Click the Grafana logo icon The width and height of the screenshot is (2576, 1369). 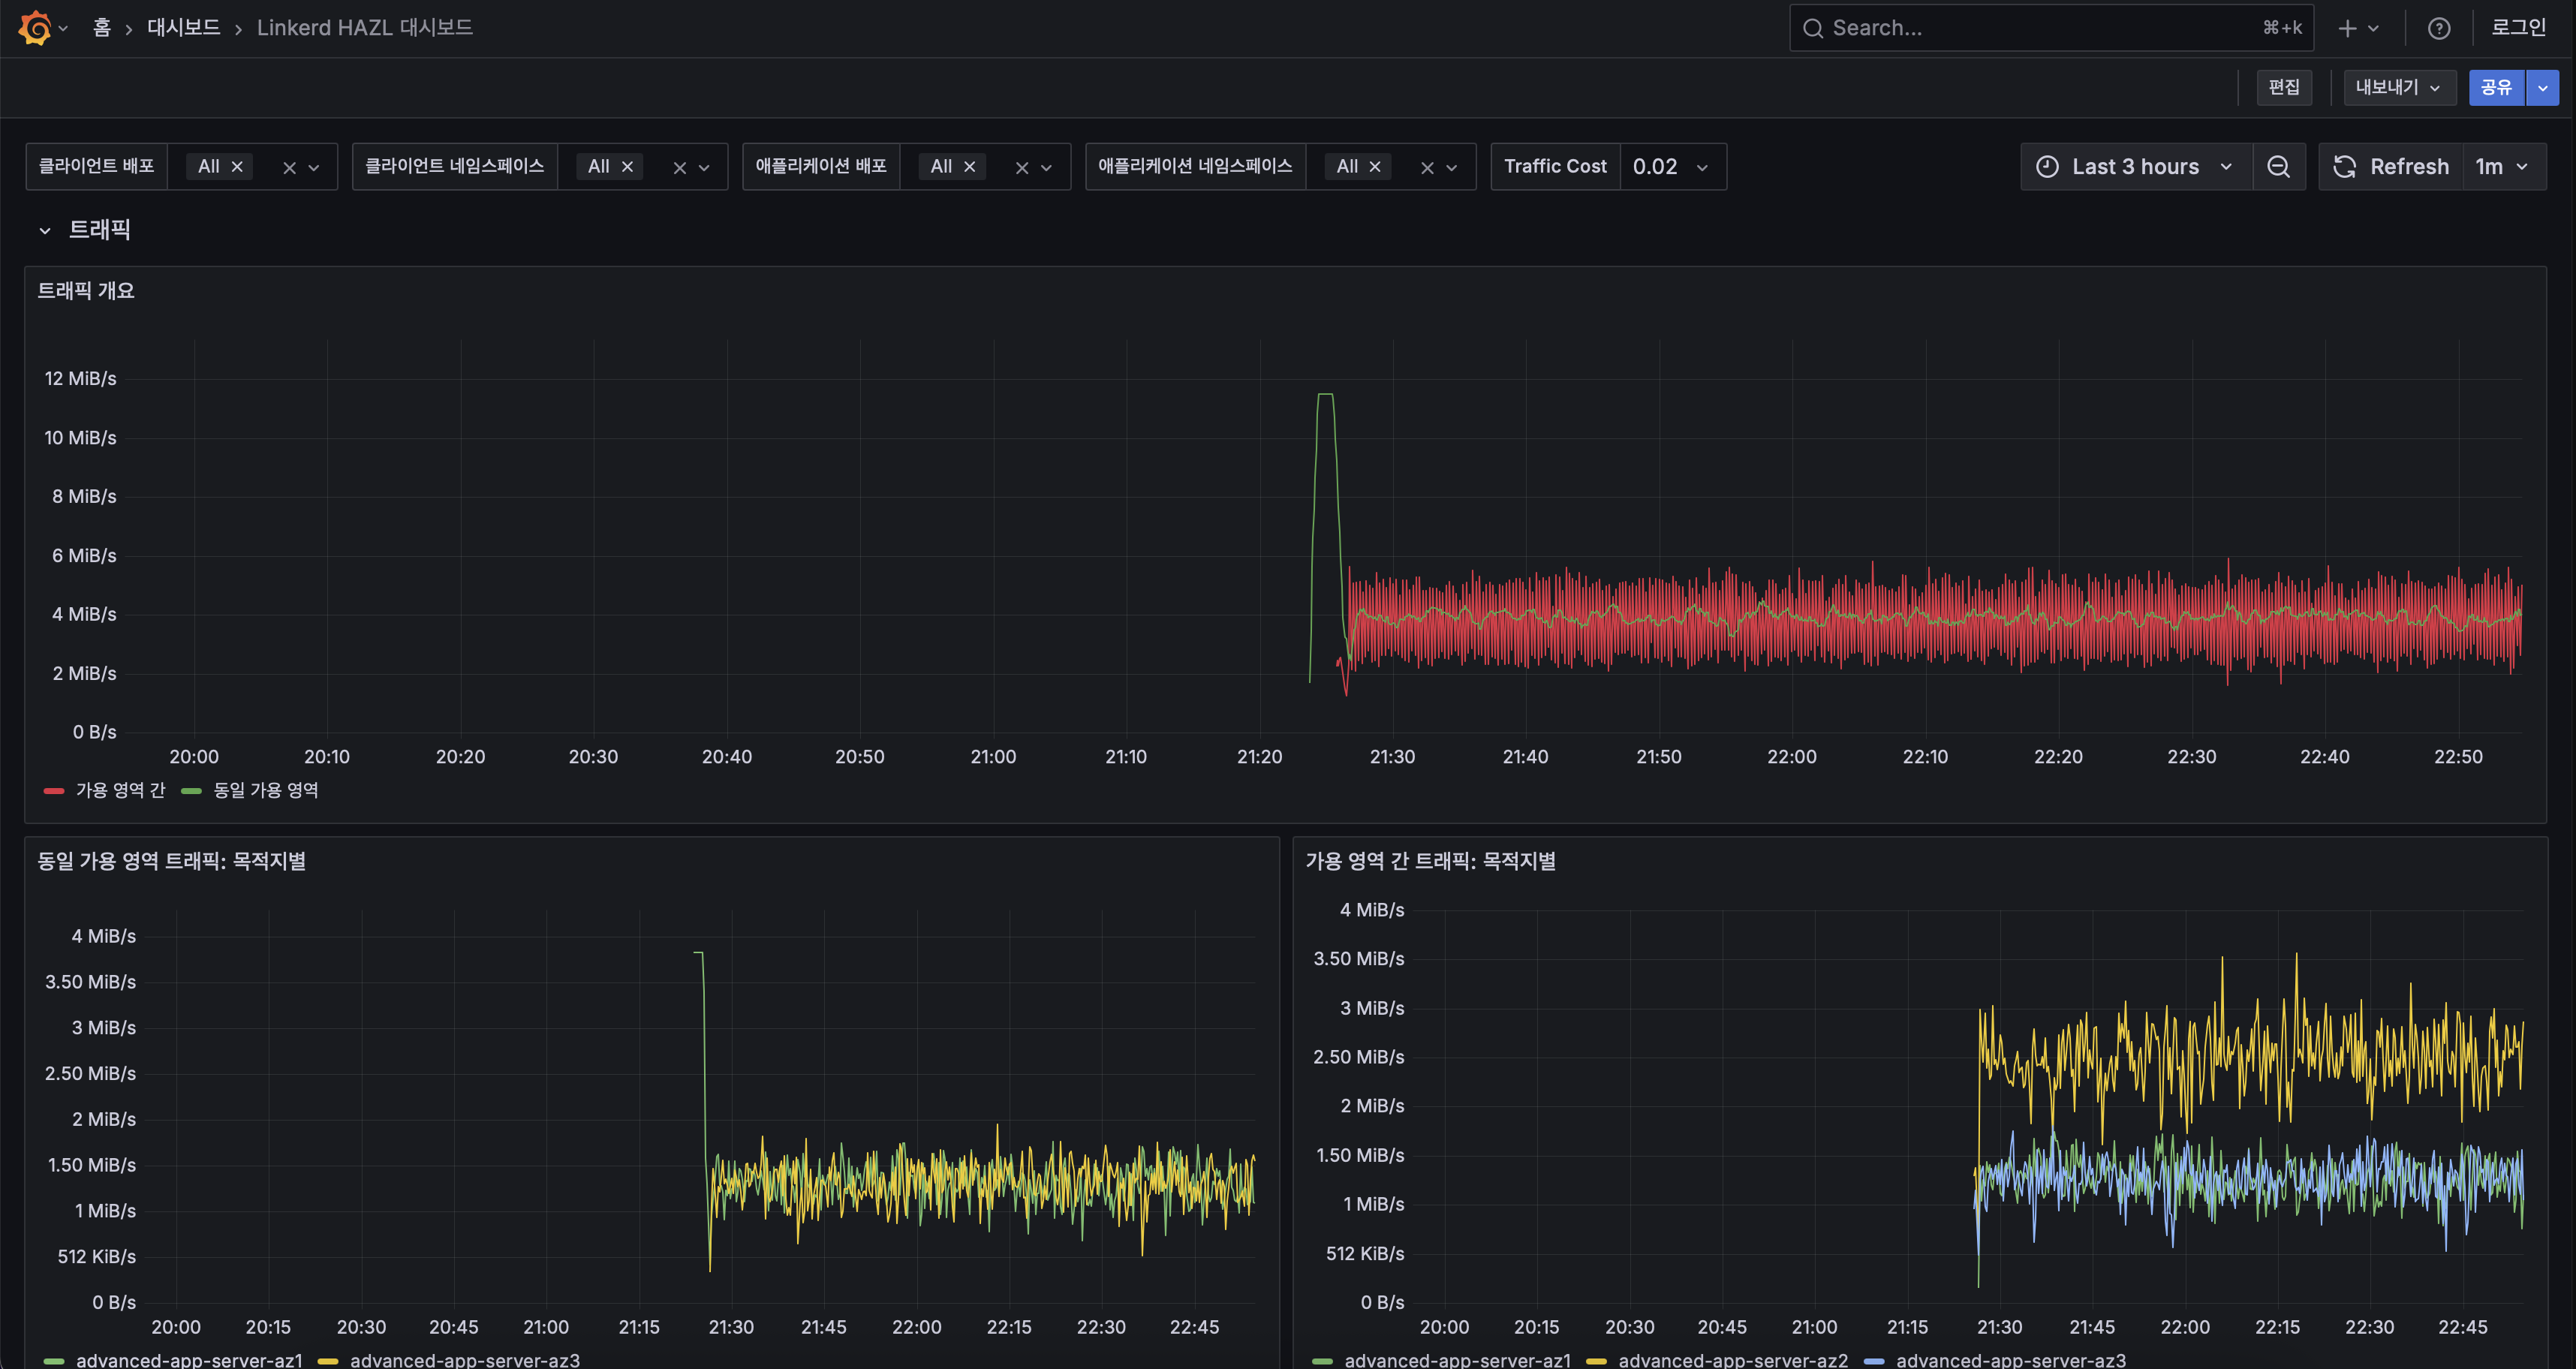[34, 28]
